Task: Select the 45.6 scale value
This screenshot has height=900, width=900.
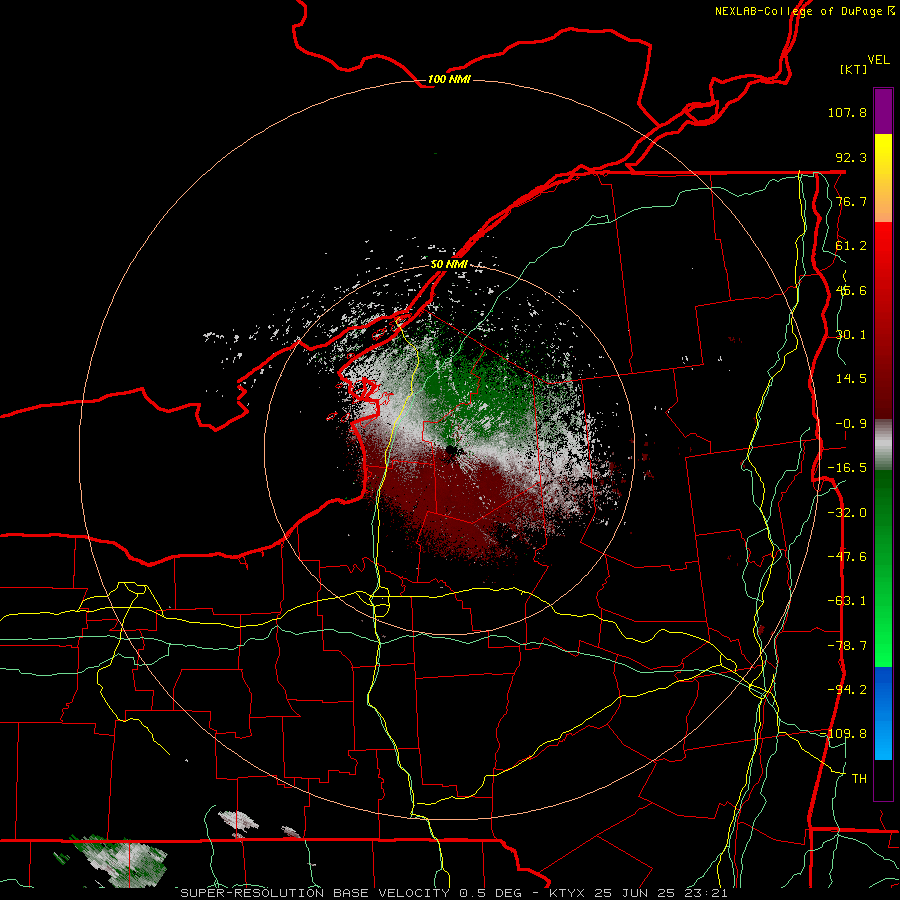Action: 851,290
